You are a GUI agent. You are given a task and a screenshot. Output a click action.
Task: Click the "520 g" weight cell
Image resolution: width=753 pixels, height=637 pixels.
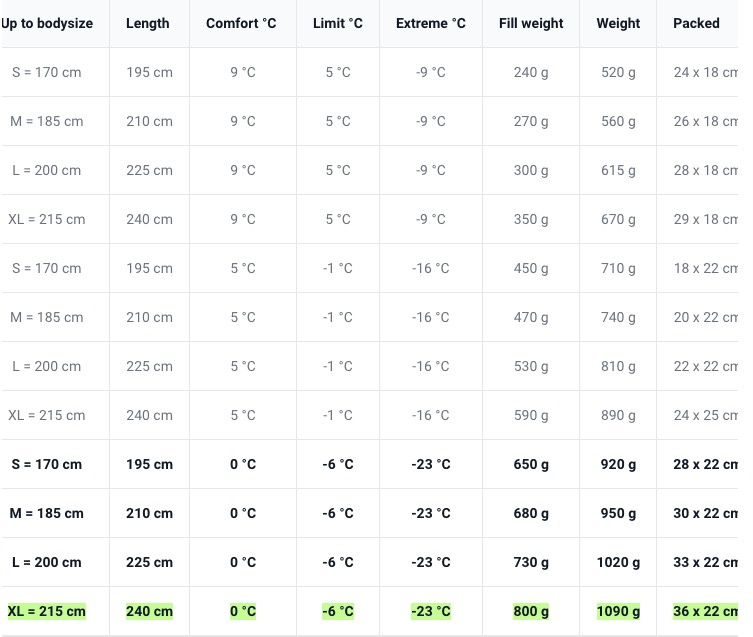click(618, 72)
